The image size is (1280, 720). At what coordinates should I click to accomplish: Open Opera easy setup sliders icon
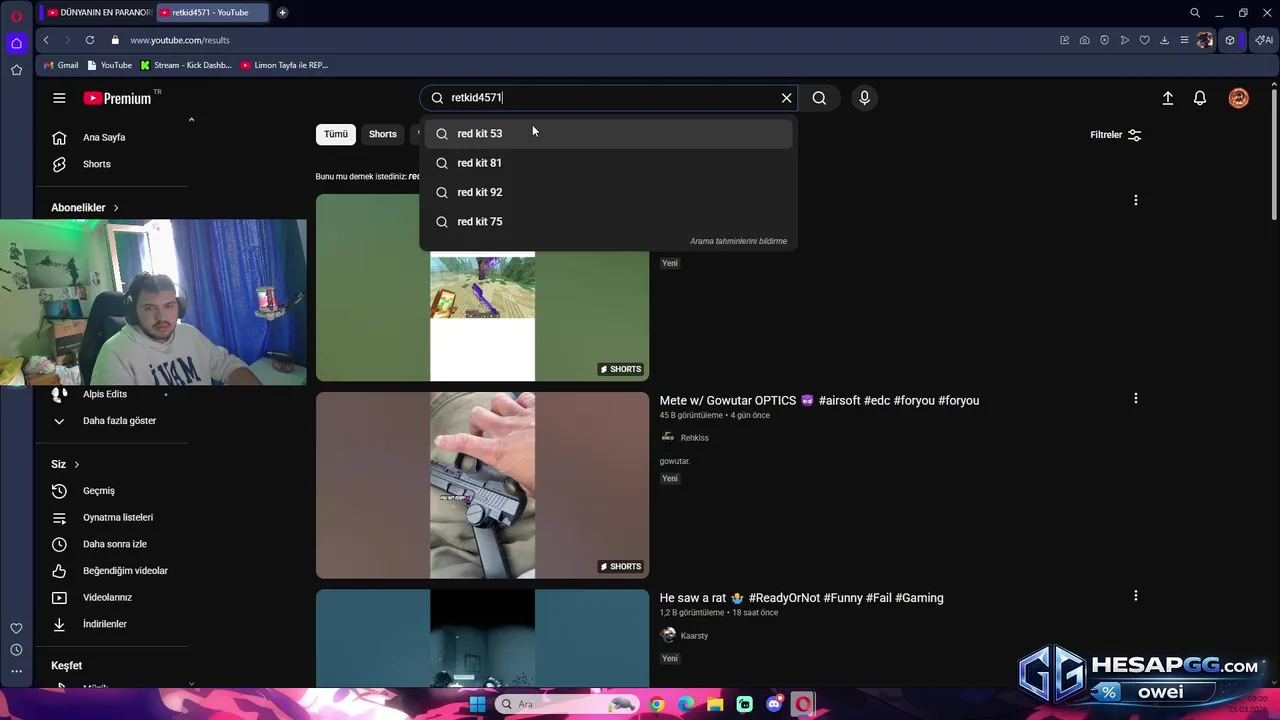click(1184, 40)
